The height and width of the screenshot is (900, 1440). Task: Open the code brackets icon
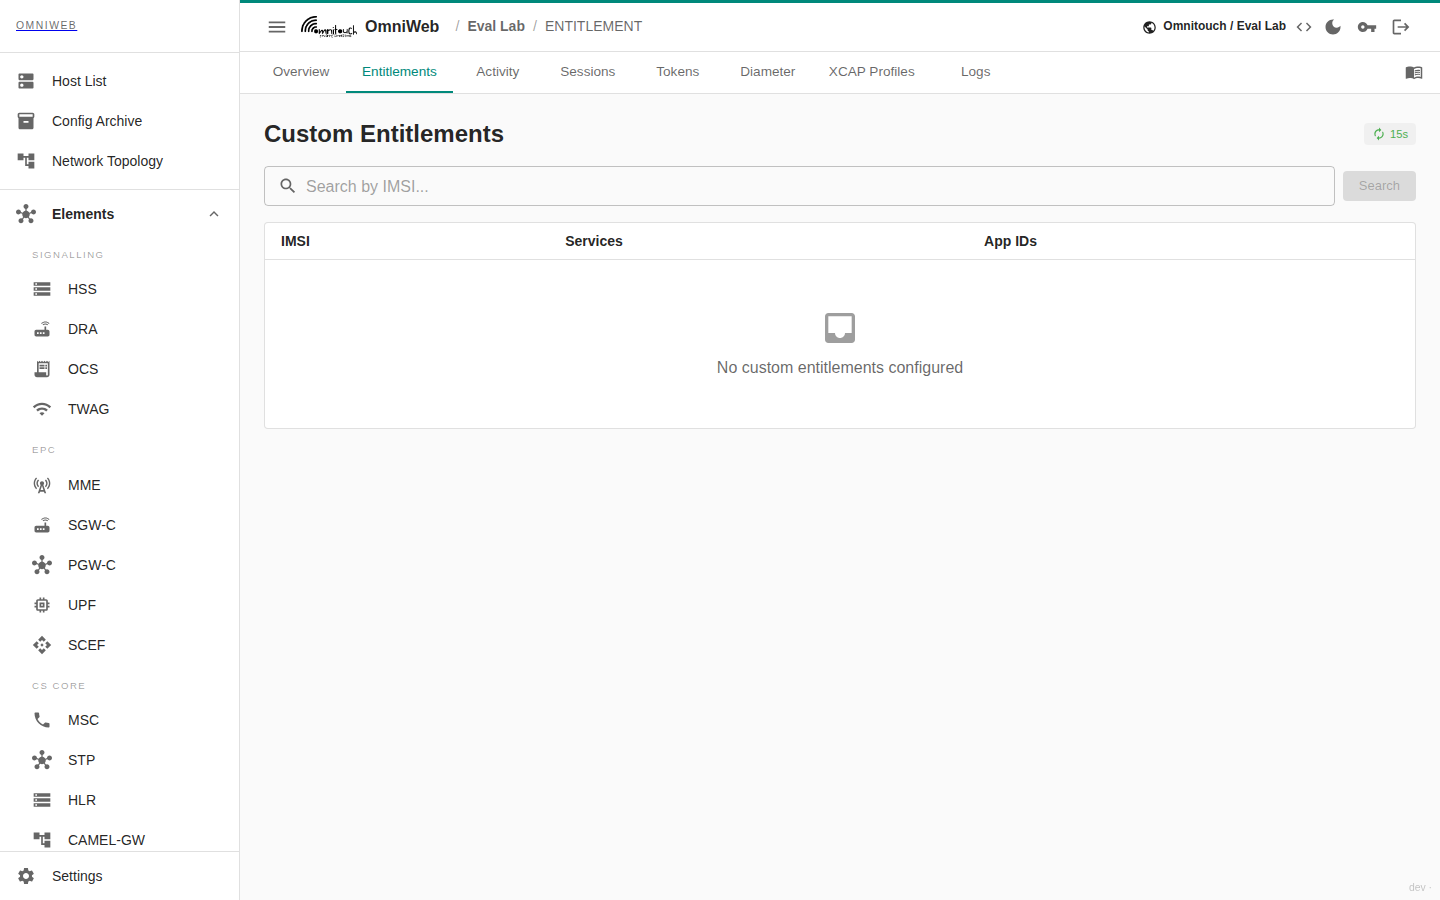(x=1304, y=27)
